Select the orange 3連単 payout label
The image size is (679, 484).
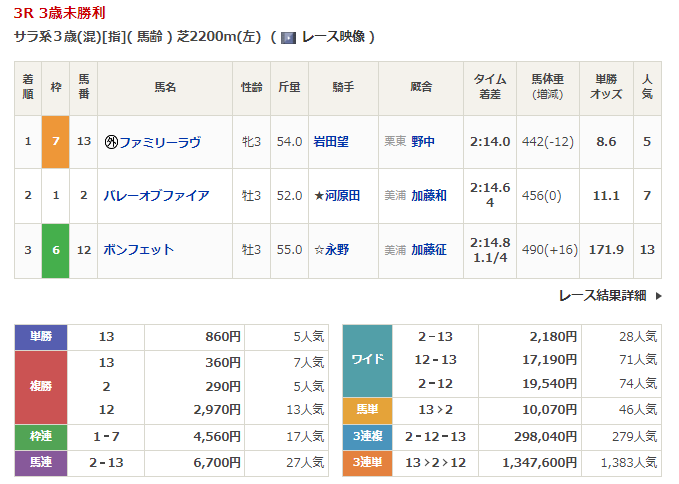click(x=367, y=462)
